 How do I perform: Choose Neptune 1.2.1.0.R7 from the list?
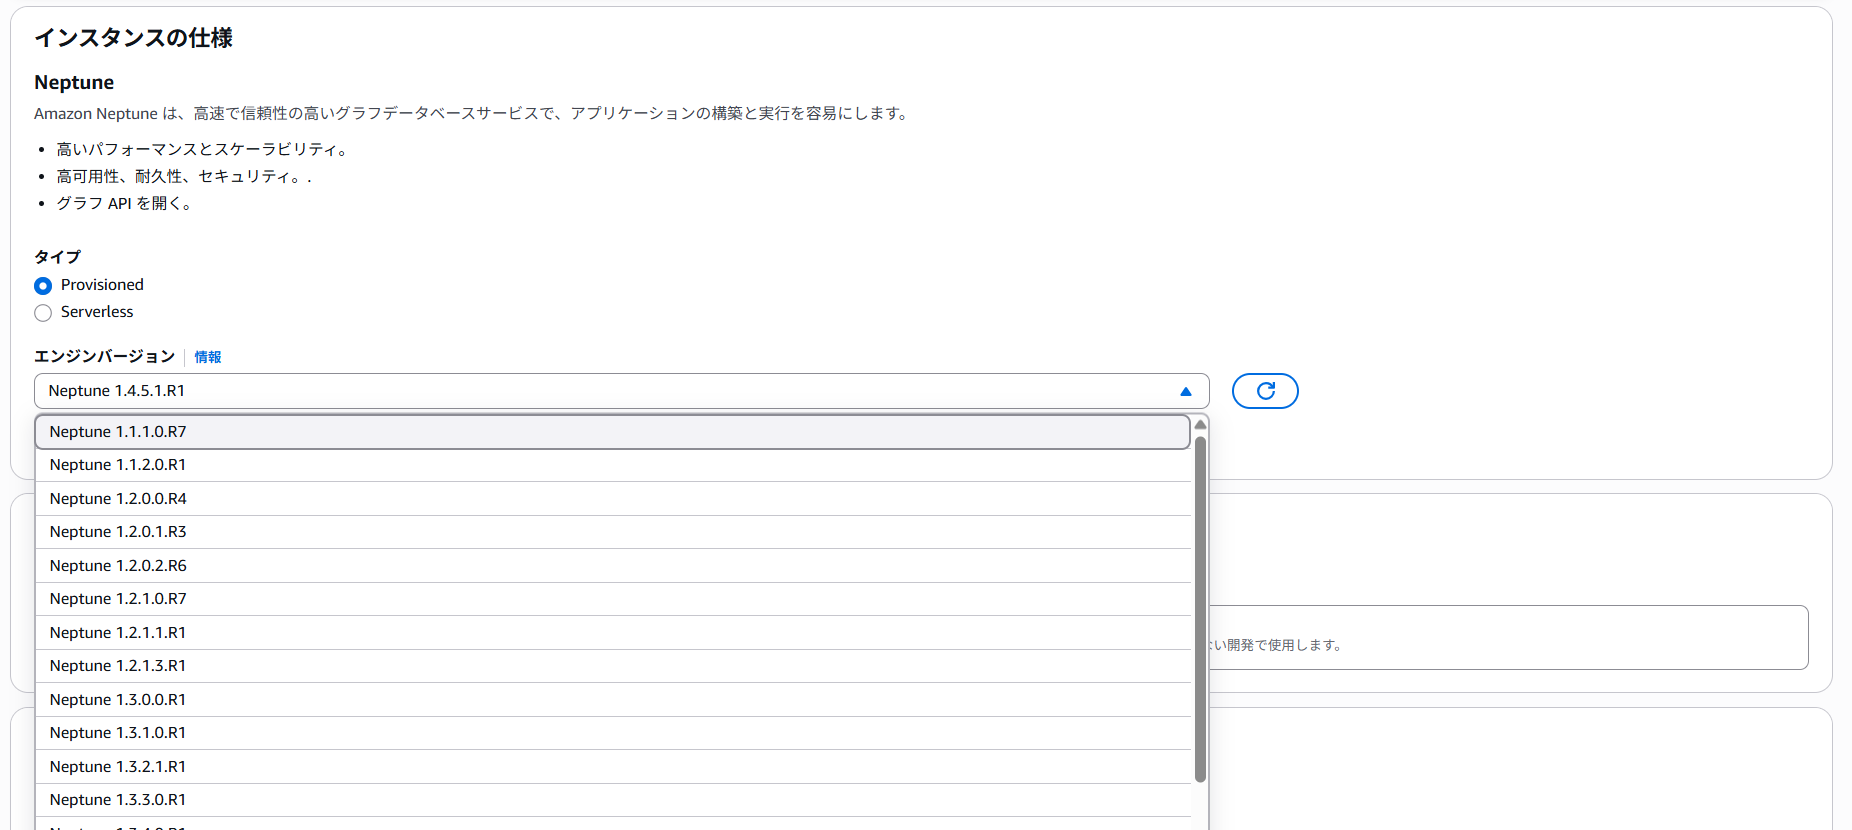pos(613,599)
